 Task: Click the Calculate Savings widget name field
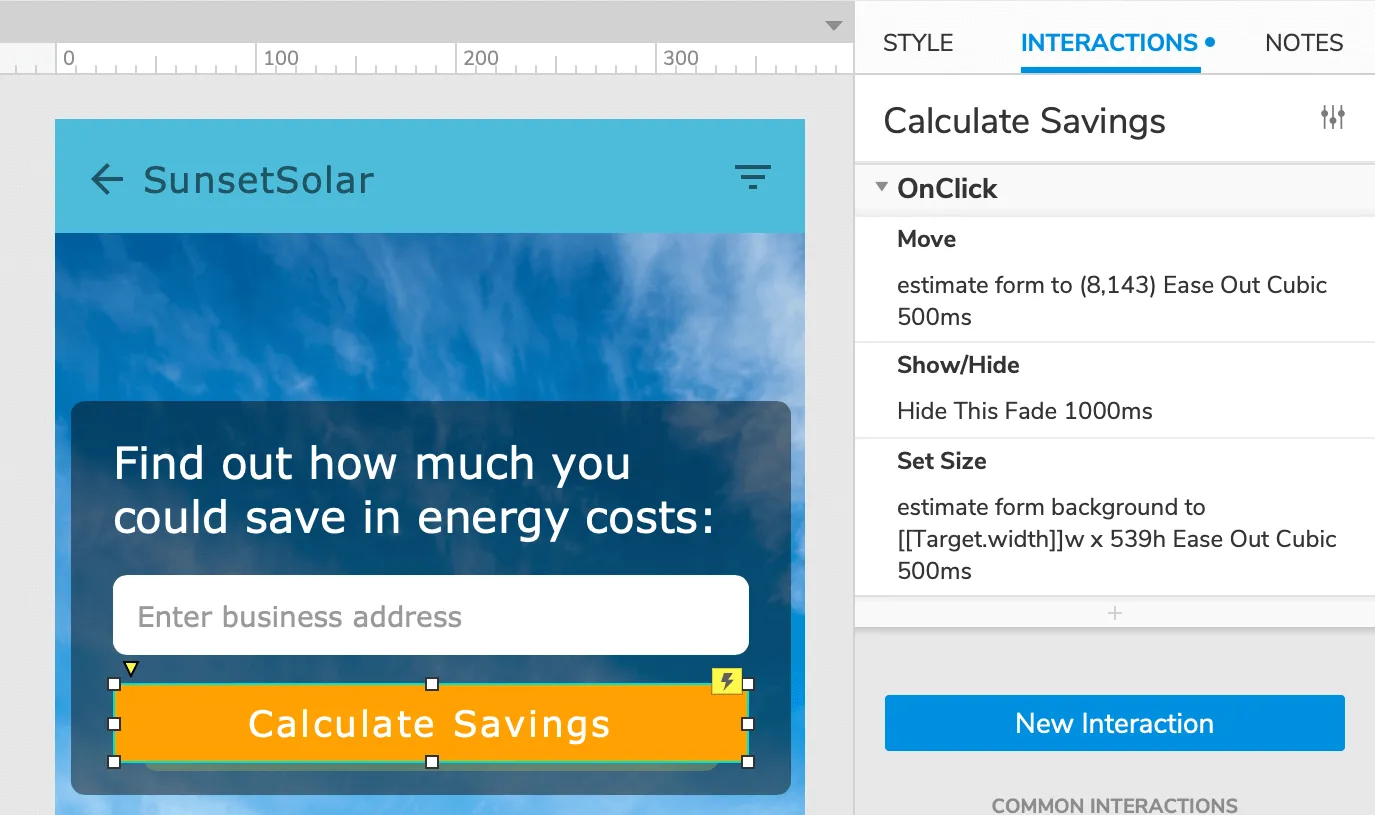click(1025, 121)
